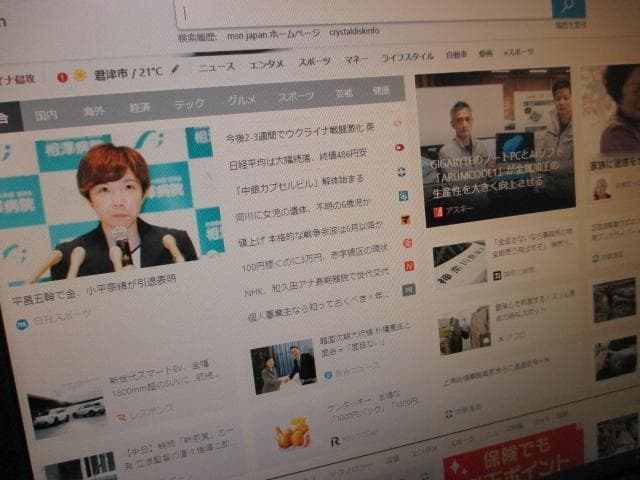Screen dimensions: 640x480
Task: Click the red weather alert icon
Action: tap(62, 77)
